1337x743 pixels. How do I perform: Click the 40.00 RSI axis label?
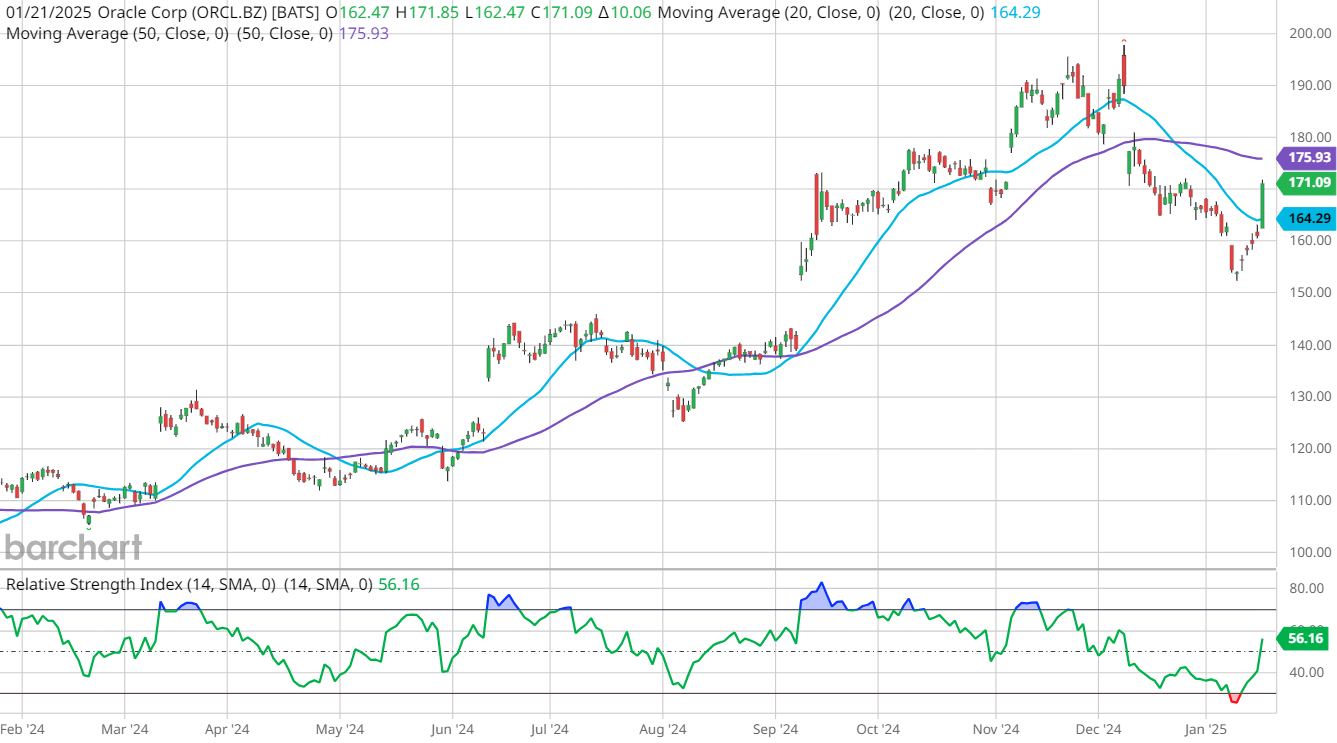coord(1305,672)
